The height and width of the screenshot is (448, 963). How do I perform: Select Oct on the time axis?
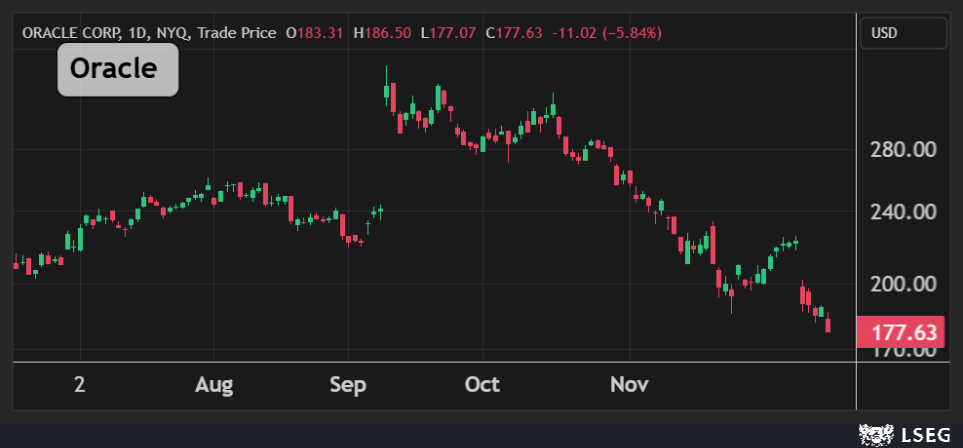[x=482, y=385]
